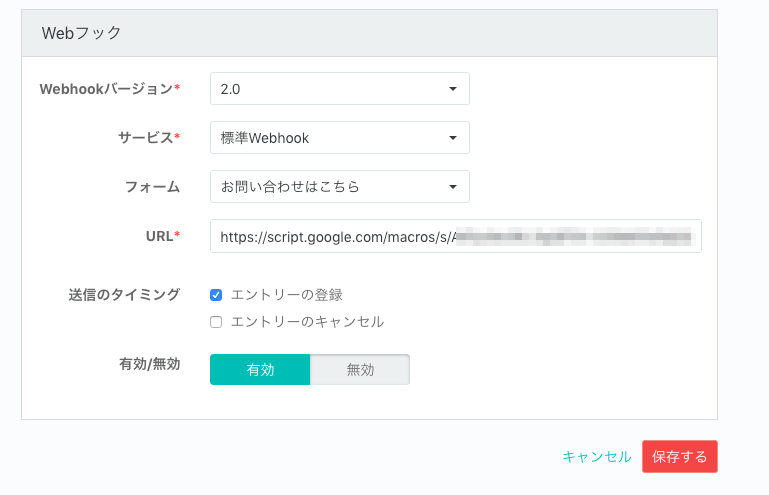Uncheck the エントリーの登録 checkbox
Image resolution: width=769 pixels, height=495 pixels.
[216, 295]
